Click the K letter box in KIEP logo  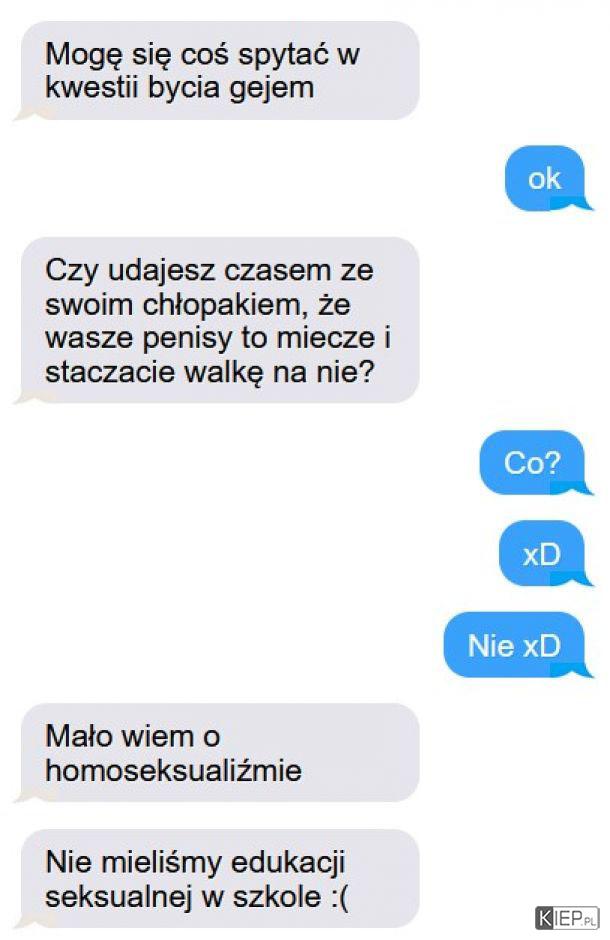tap(545, 918)
